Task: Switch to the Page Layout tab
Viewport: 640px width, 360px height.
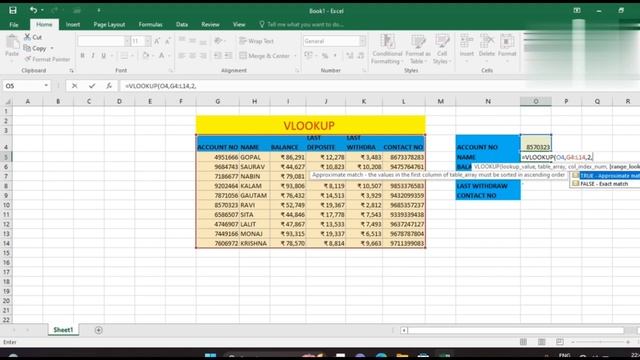Action: tap(109, 24)
